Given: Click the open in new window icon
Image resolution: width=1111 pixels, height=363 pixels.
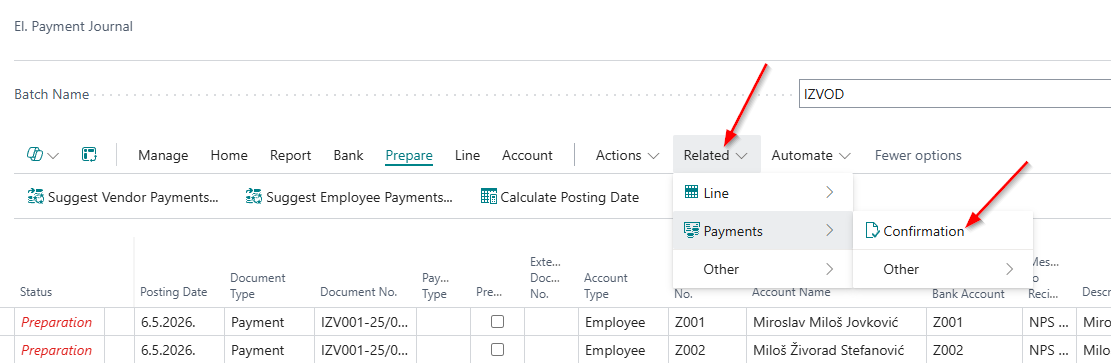Looking at the screenshot, I should (x=89, y=155).
